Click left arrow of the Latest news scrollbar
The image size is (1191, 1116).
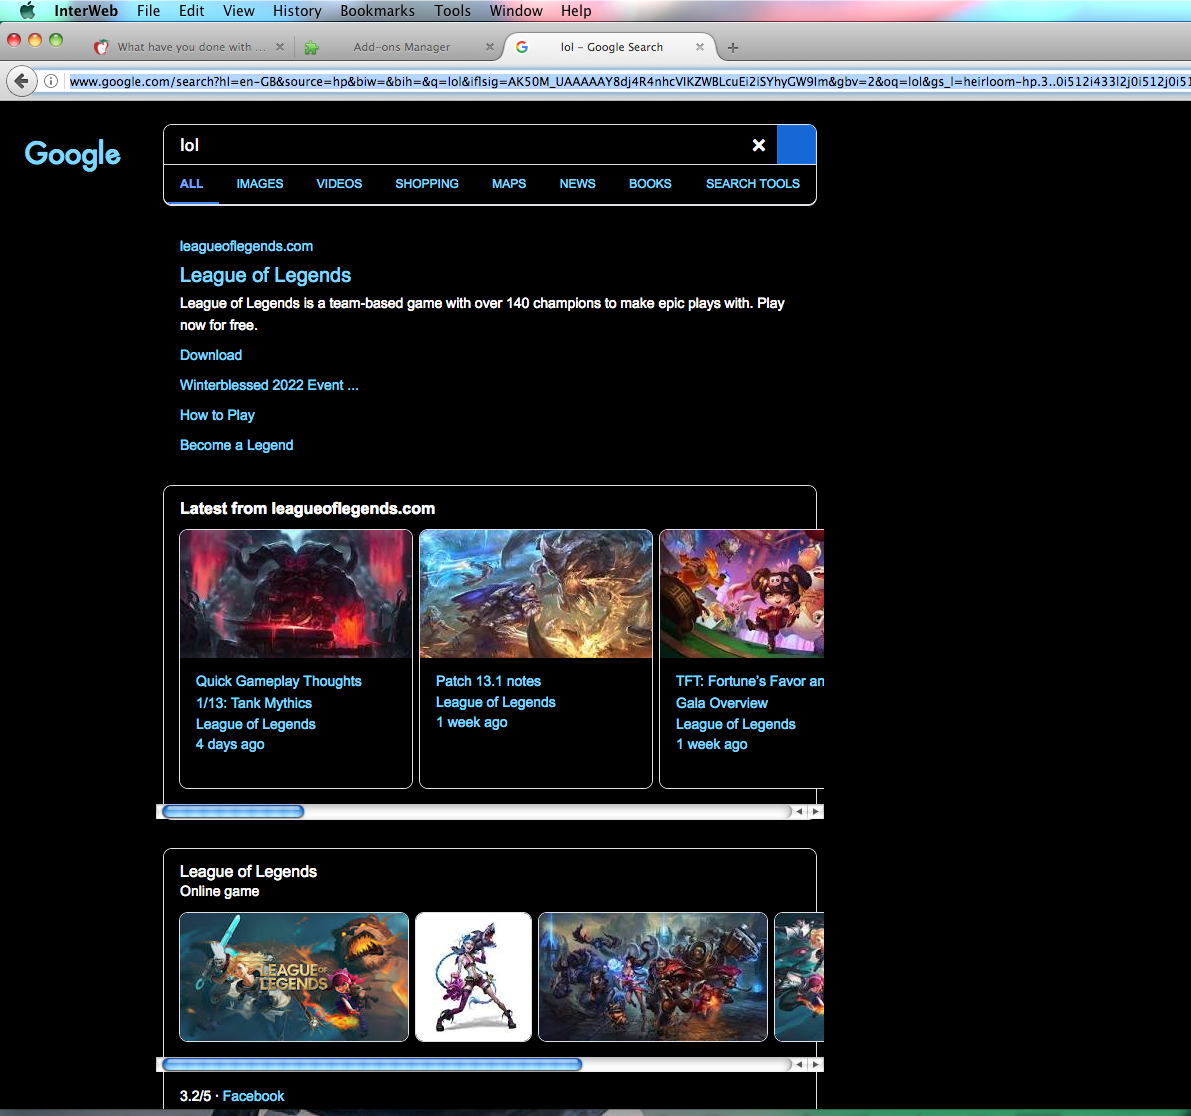click(799, 811)
